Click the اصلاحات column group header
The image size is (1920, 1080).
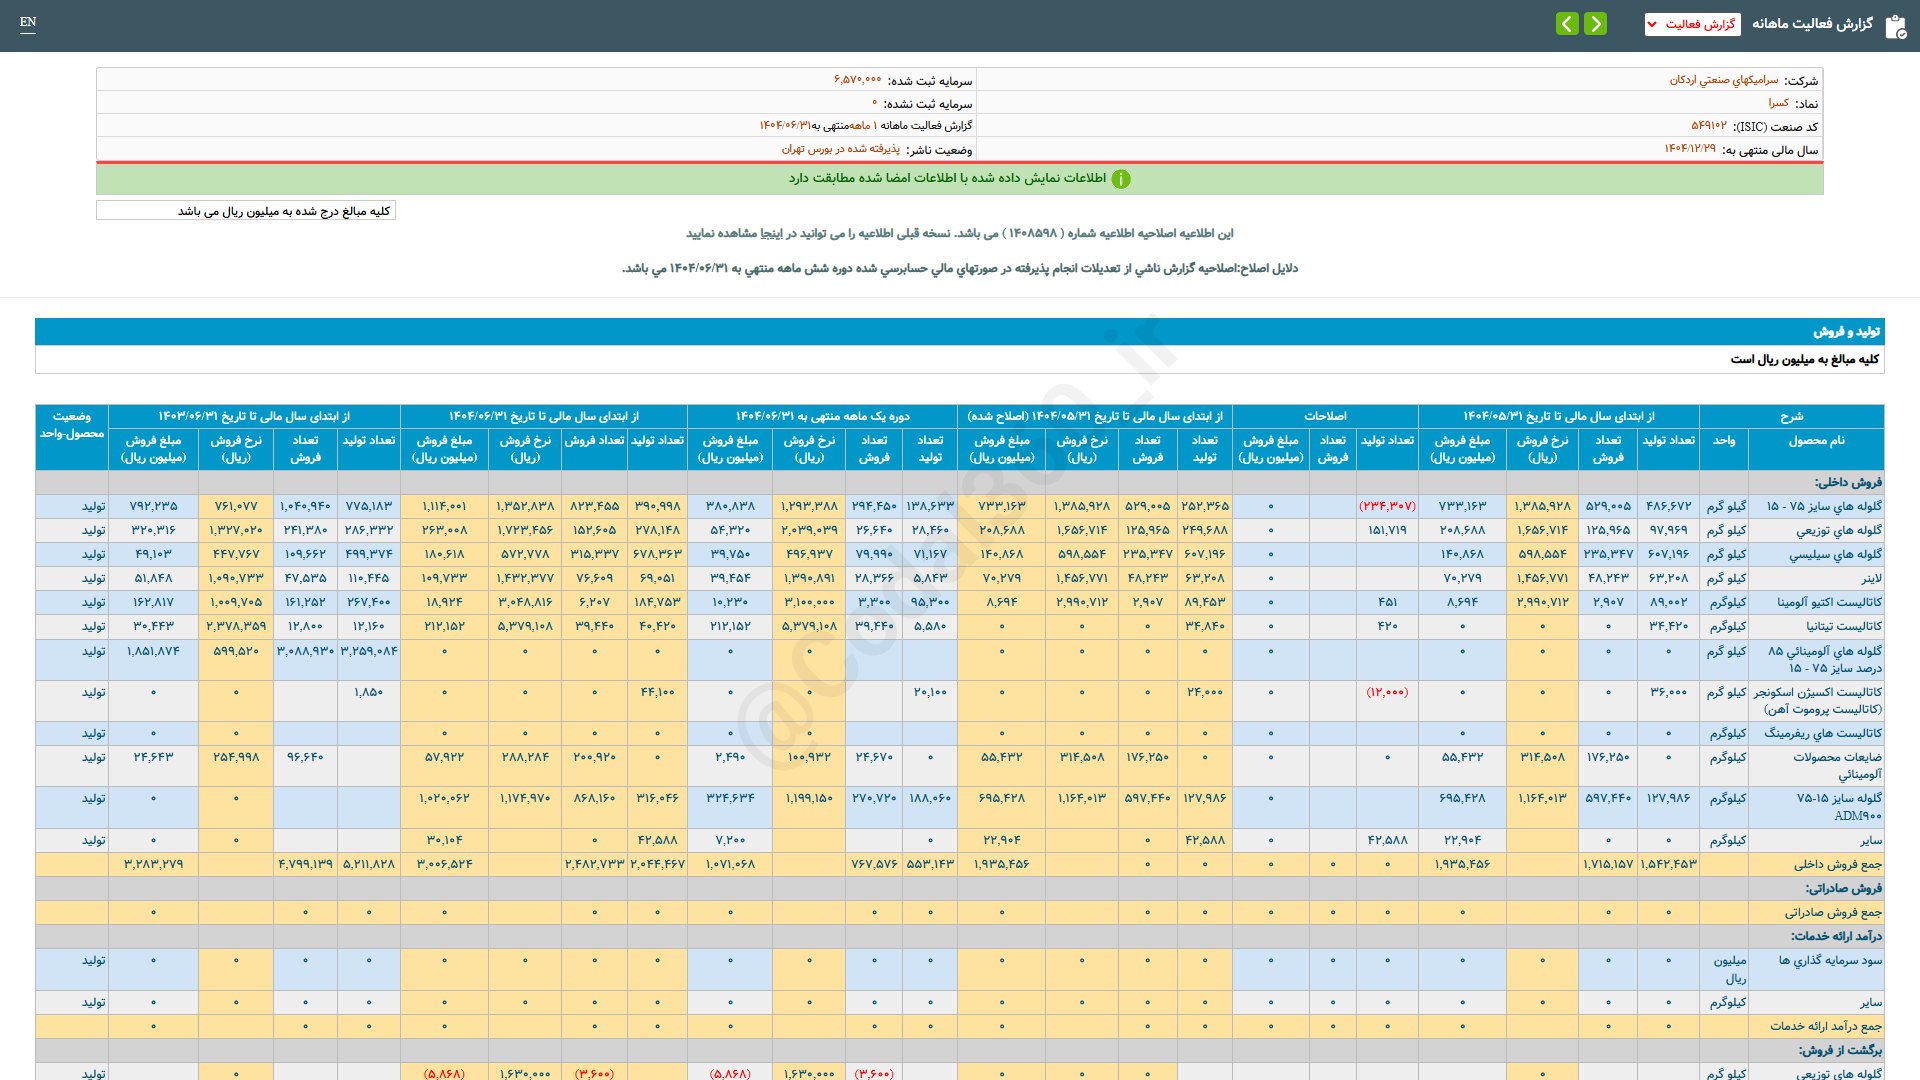tap(1325, 416)
